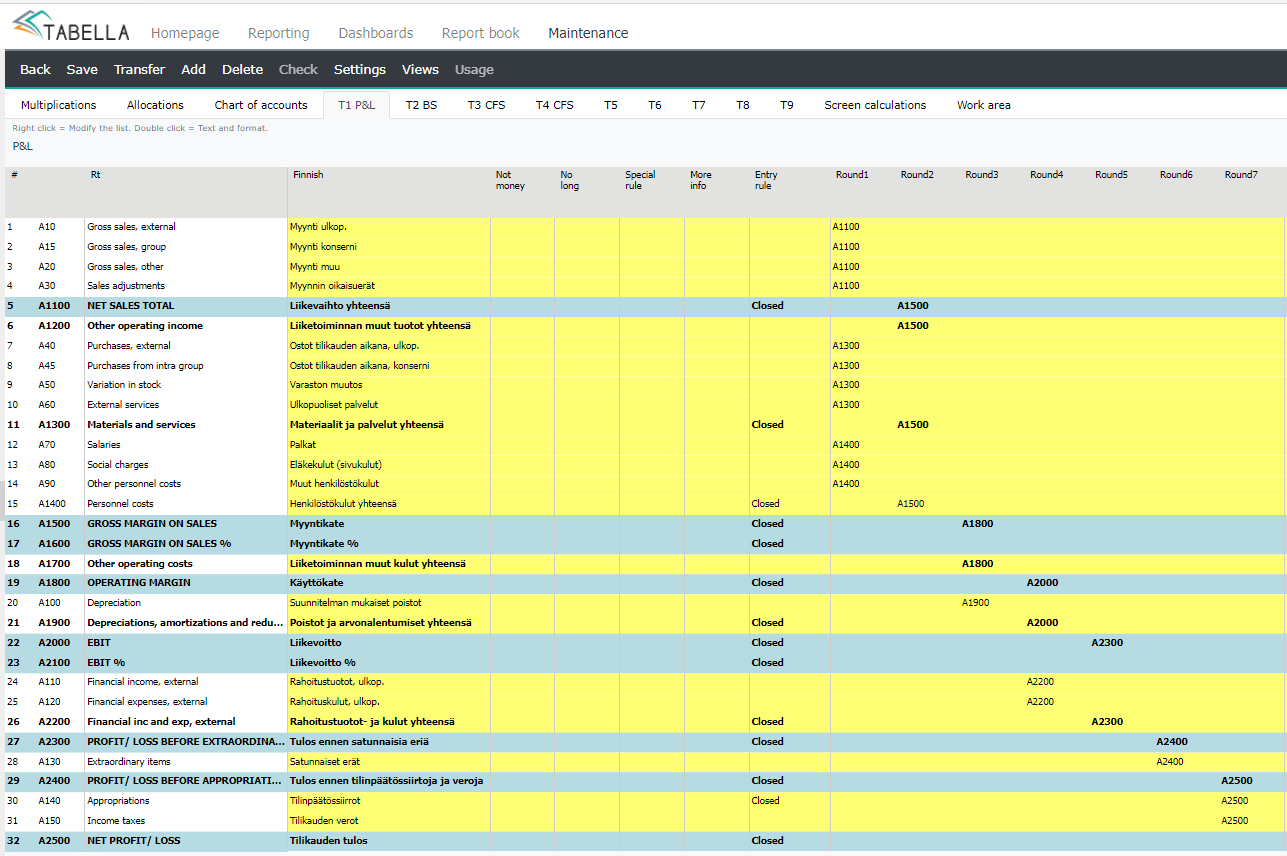The image size is (1287, 856).
Task: Switch to the T2 BS tab
Action: [x=421, y=105]
